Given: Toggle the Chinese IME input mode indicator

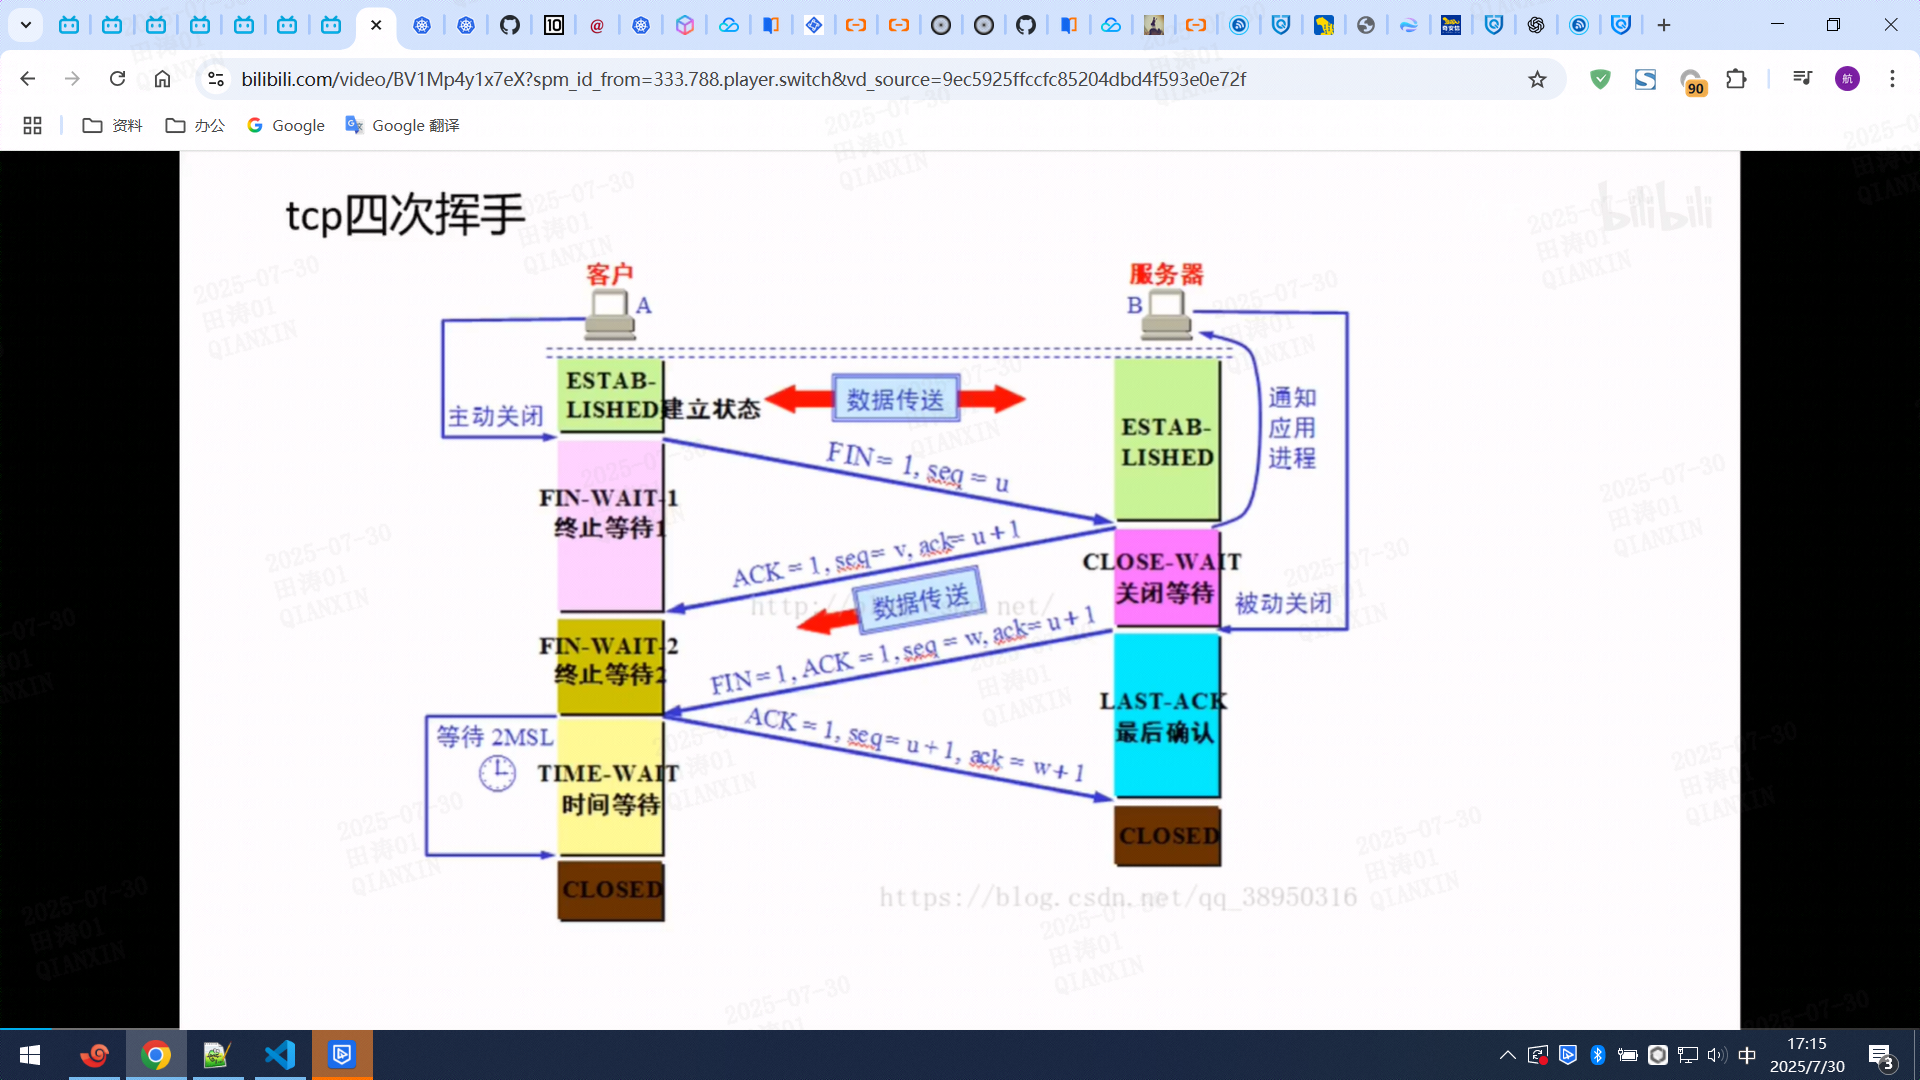Looking at the screenshot, I should tap(1747, 1055).
